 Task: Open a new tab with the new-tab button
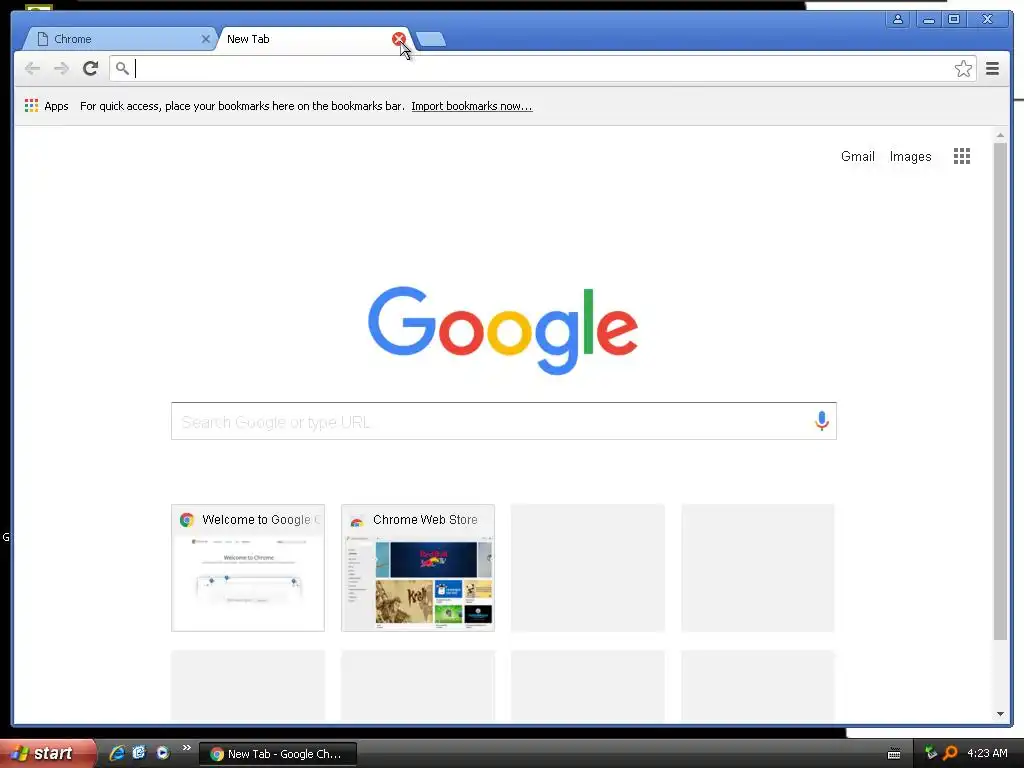[431, 40]
